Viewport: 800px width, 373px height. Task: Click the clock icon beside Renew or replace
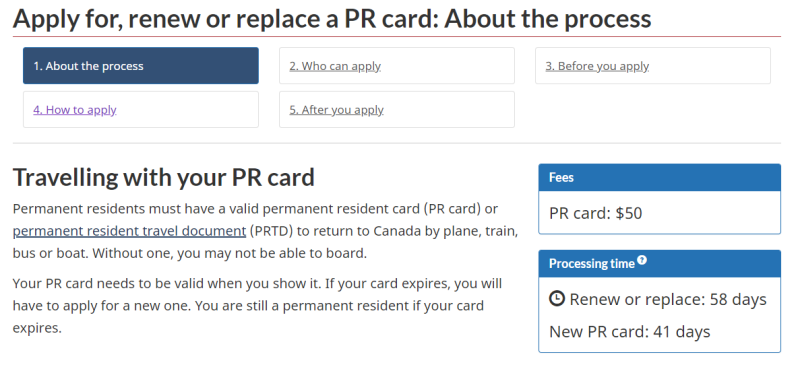pyautogui.click(x=557, y=299)
